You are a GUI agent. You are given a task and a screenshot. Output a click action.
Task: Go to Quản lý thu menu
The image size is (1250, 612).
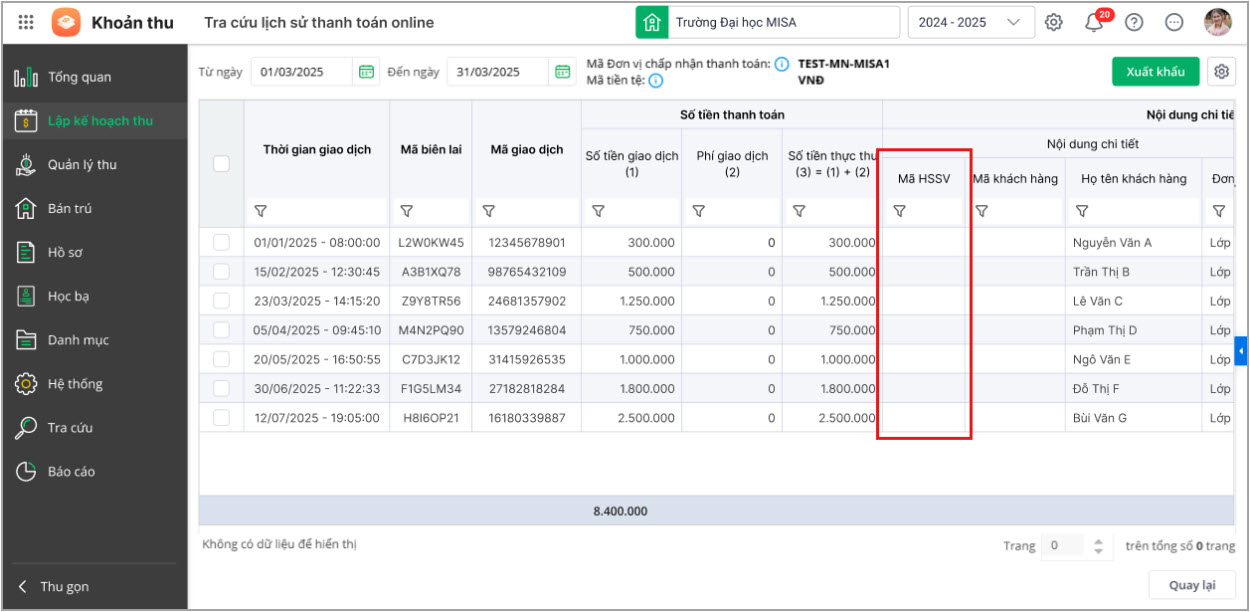tap(82, 165)
